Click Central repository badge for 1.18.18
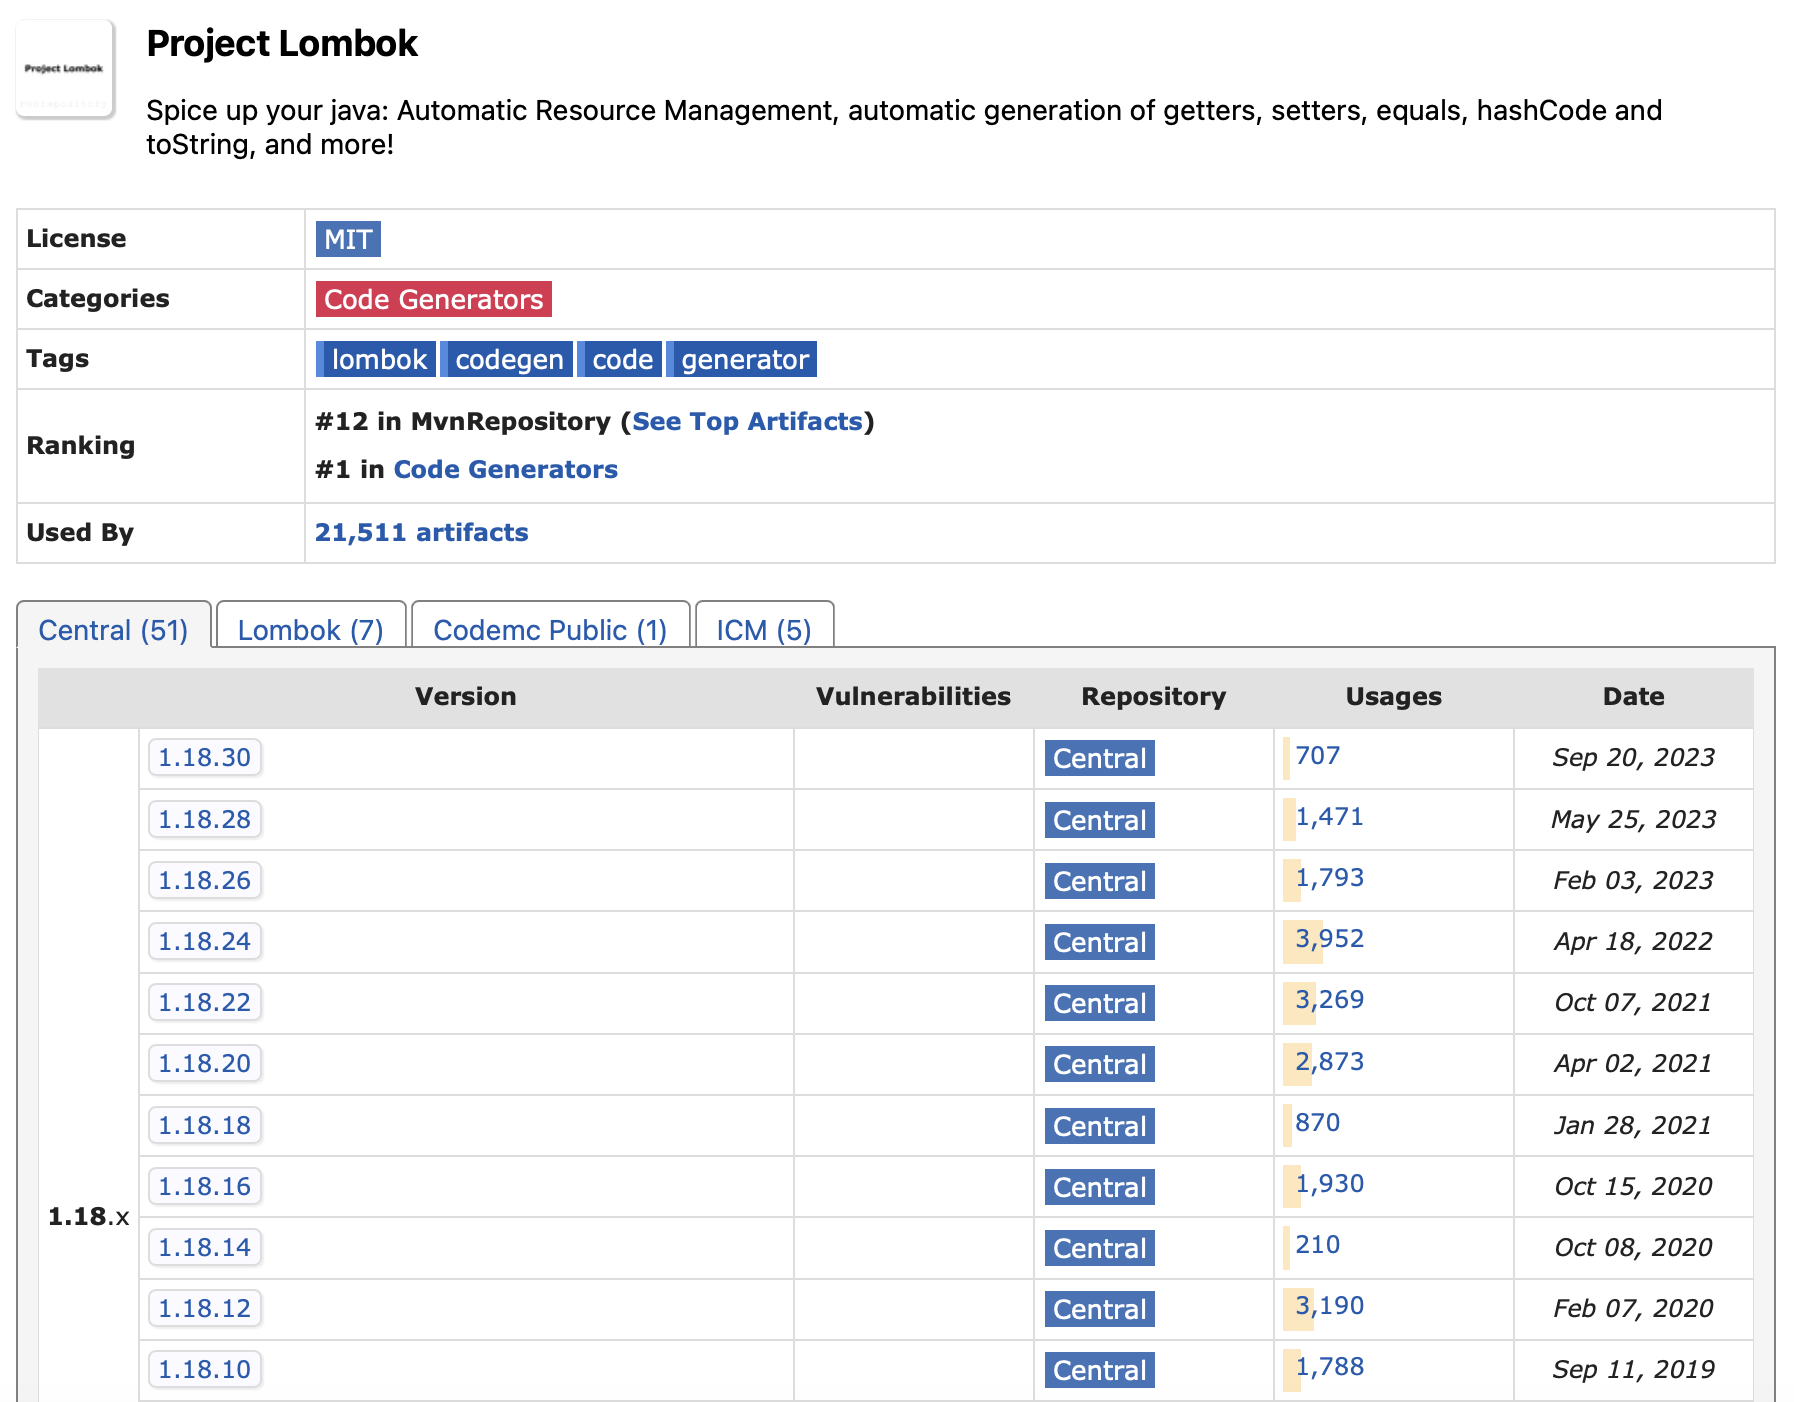1794x1402 pixels. pyautogui.click(x=1100, y=1126)
